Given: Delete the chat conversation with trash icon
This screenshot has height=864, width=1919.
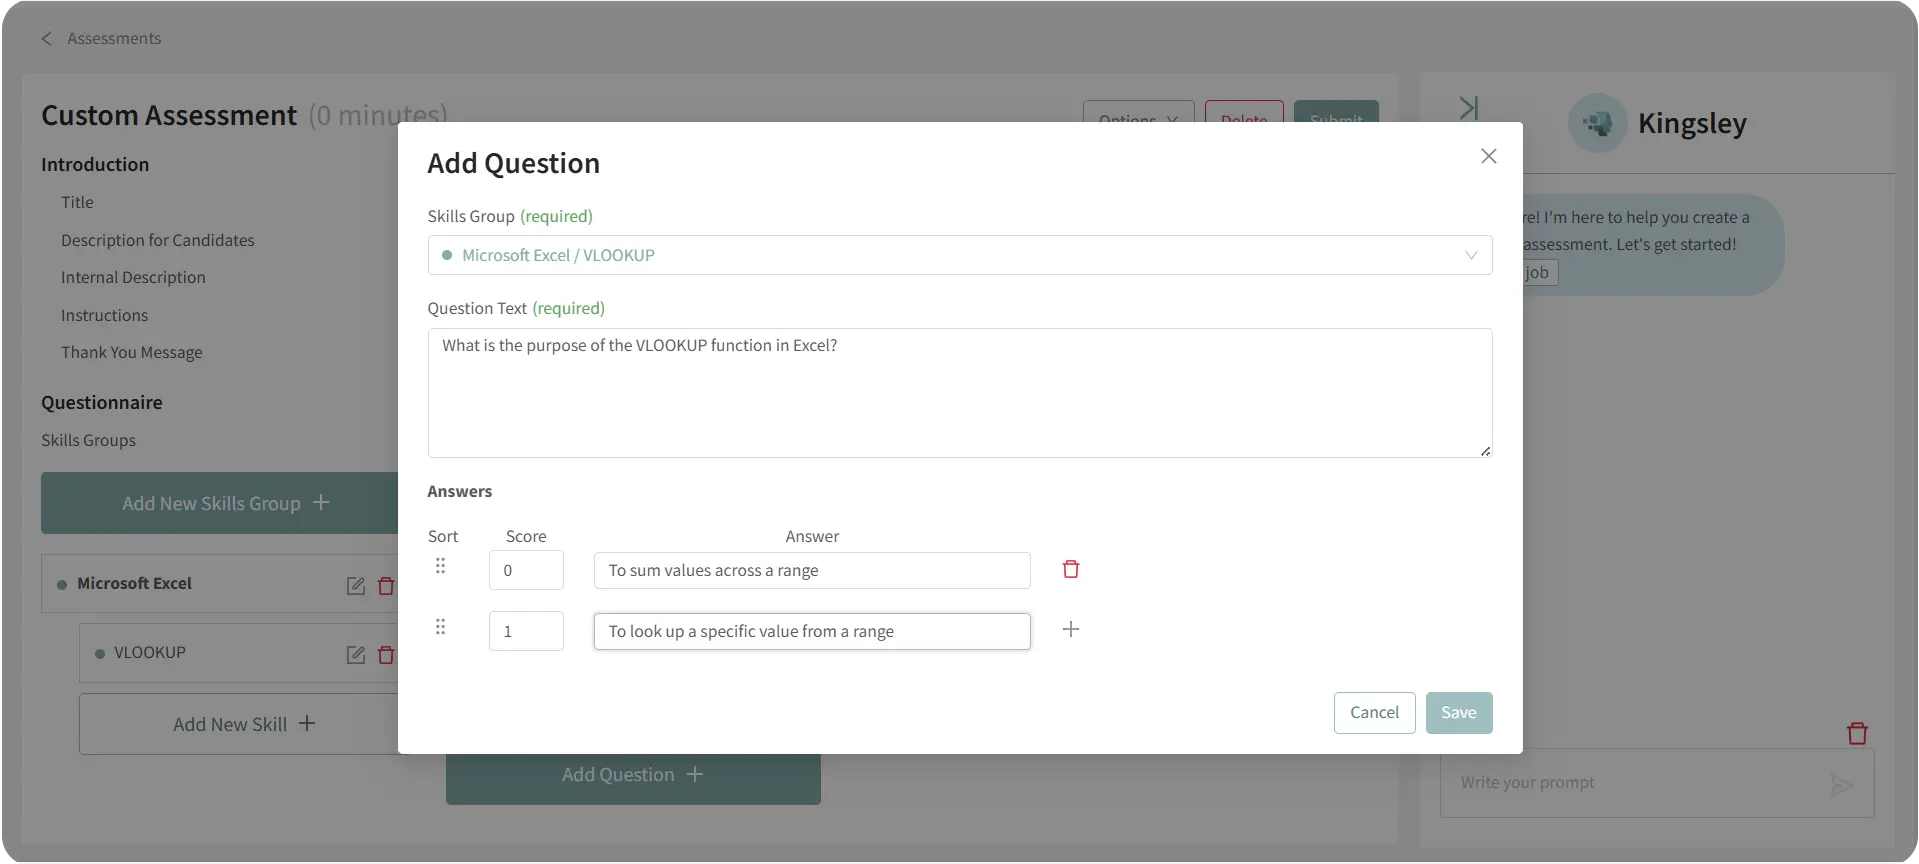Looking at the screenshot, I should click(1857, 733).
